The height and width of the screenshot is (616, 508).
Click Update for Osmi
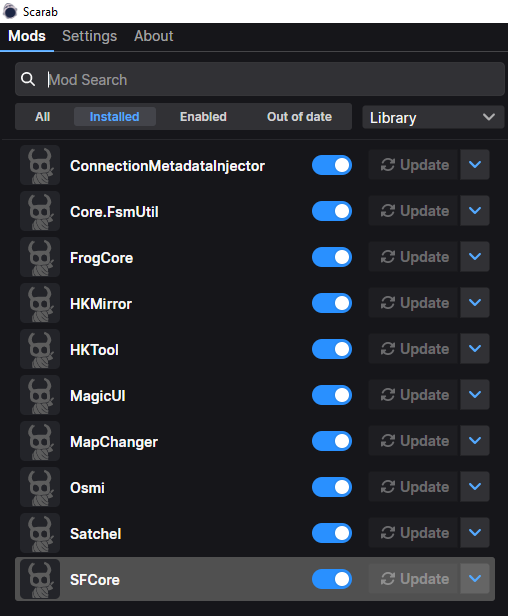(x=414, y=486)
